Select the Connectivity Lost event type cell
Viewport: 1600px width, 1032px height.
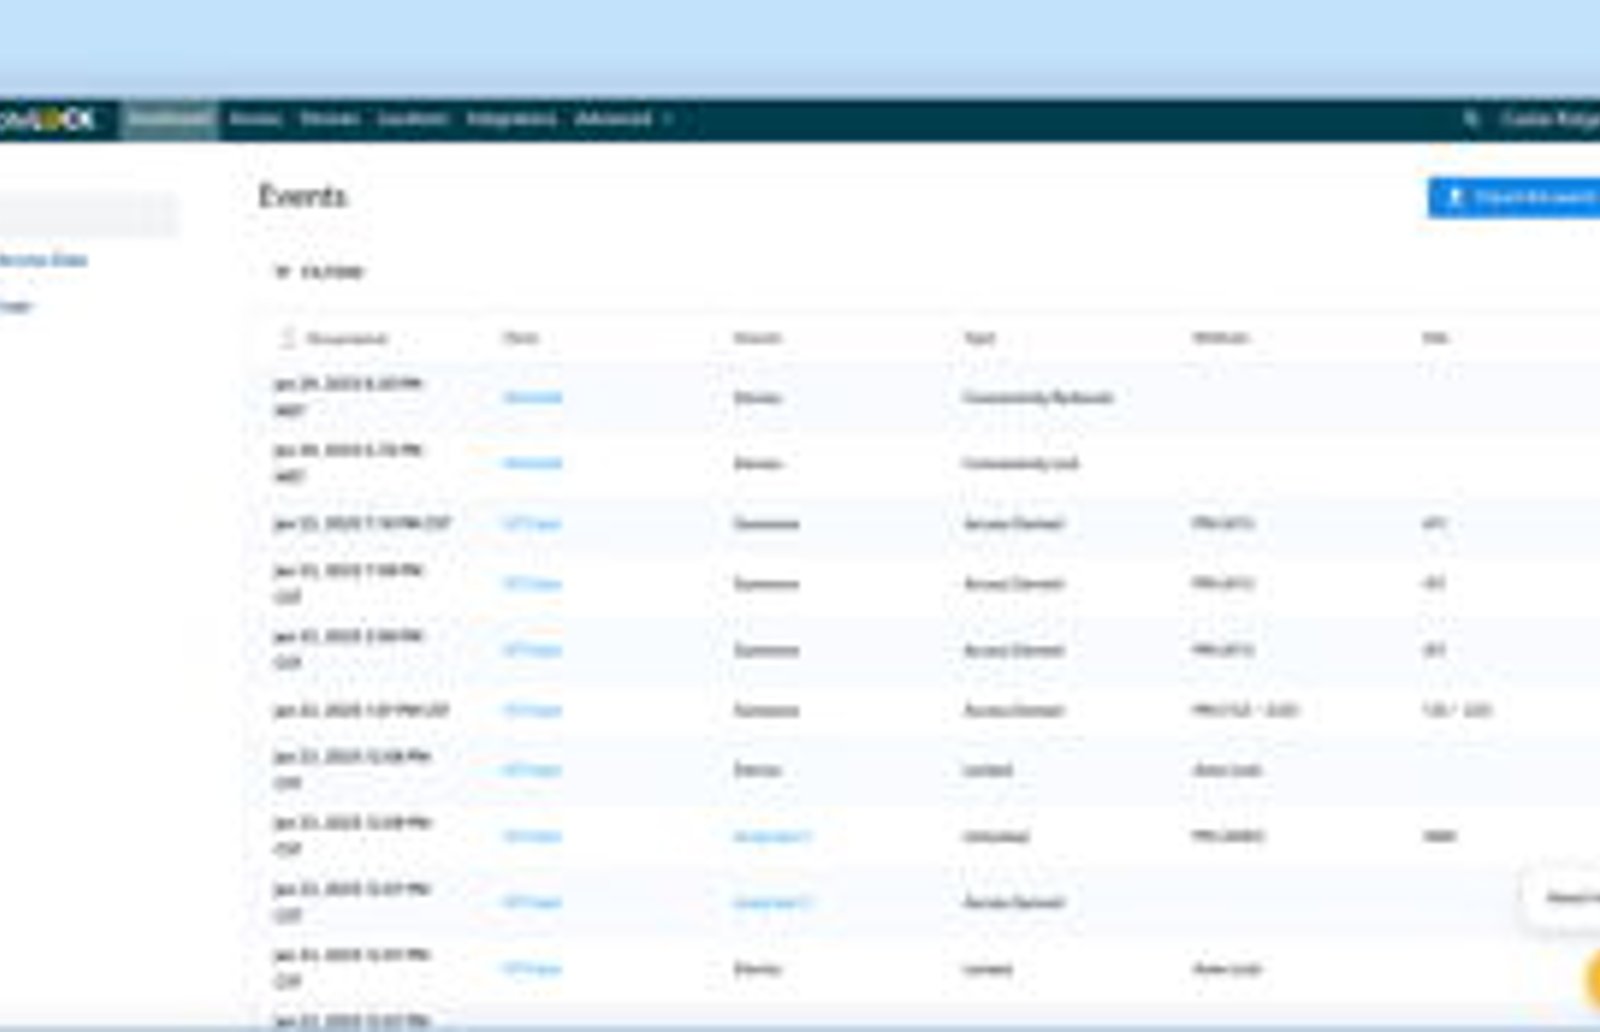1020,463
